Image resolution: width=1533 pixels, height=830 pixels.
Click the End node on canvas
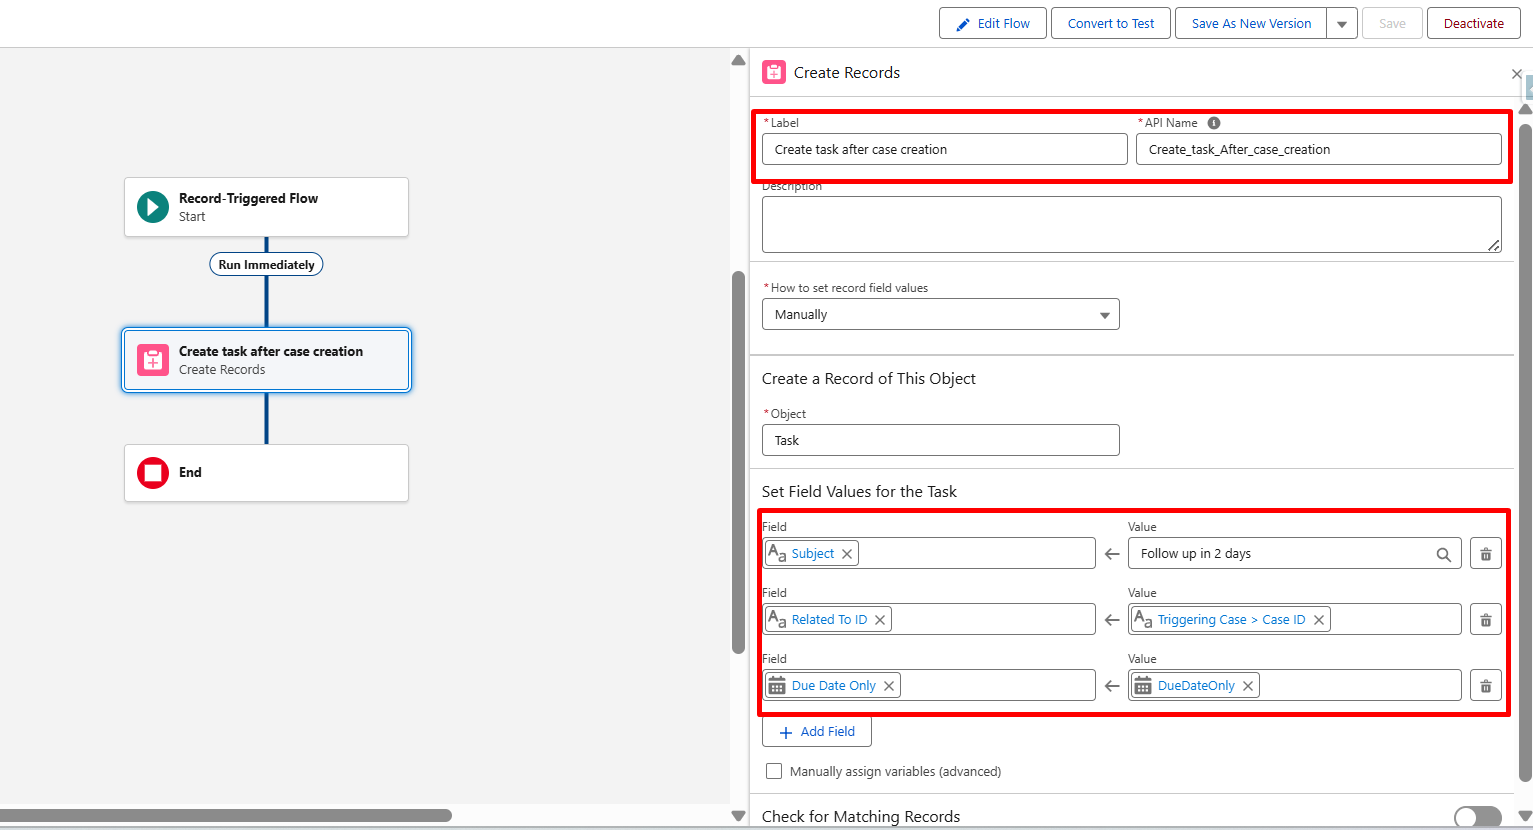coord(266,473)
